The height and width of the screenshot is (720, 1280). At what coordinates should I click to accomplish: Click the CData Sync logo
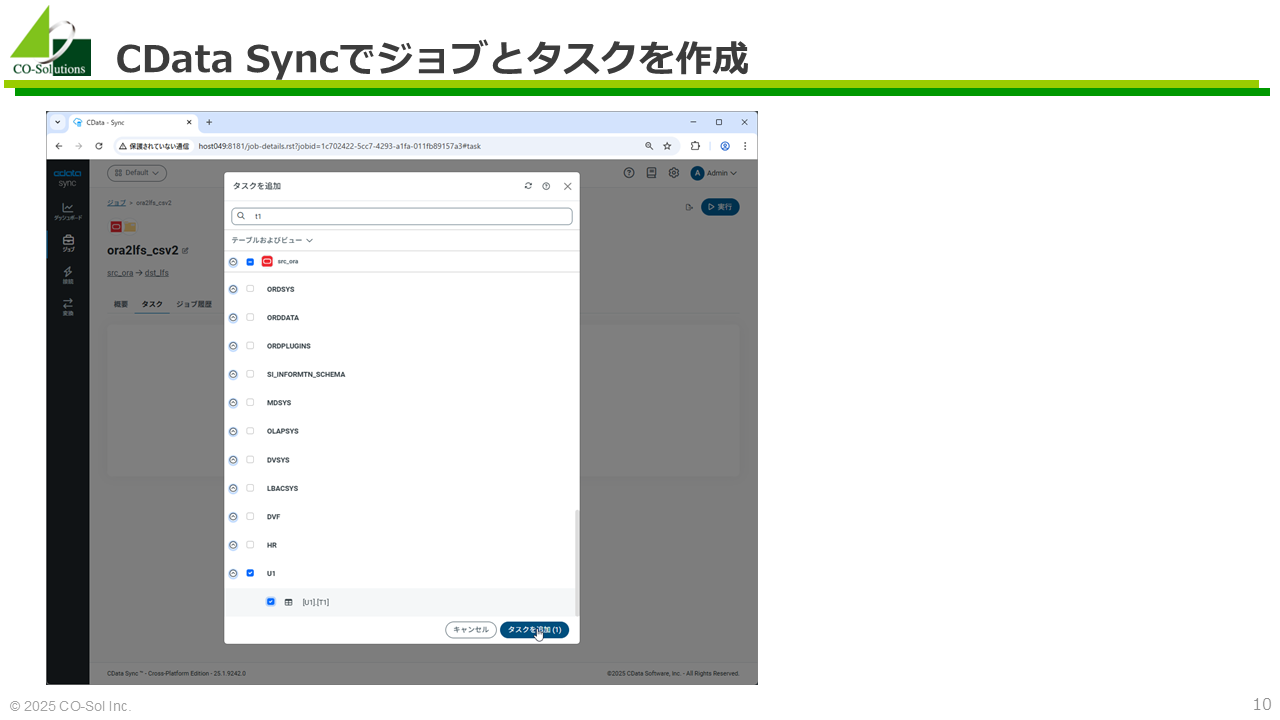[x=66, y=178]
